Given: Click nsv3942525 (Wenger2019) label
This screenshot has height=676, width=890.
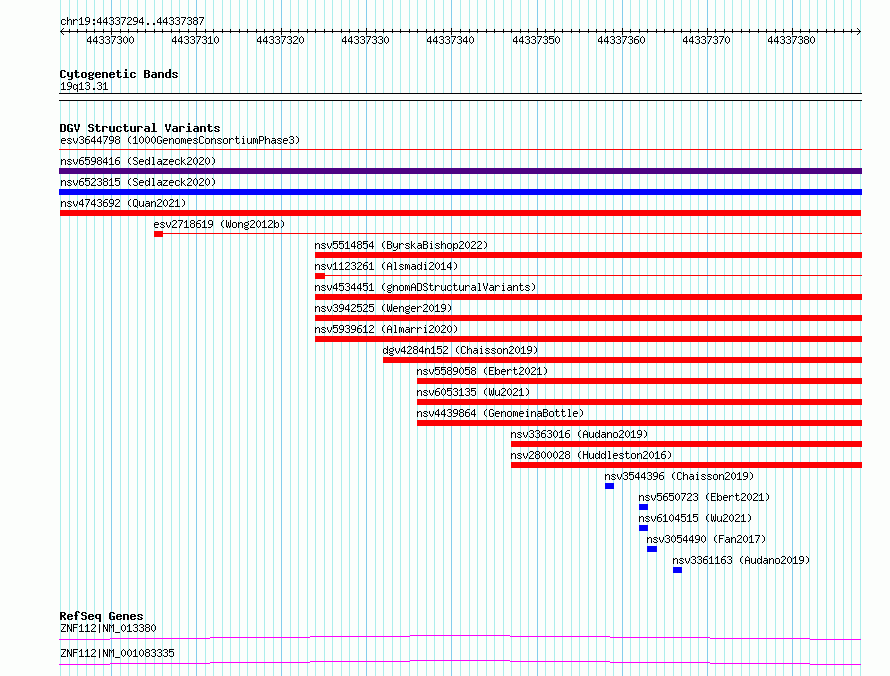Looking at the screenshot, I should (383, 308).
